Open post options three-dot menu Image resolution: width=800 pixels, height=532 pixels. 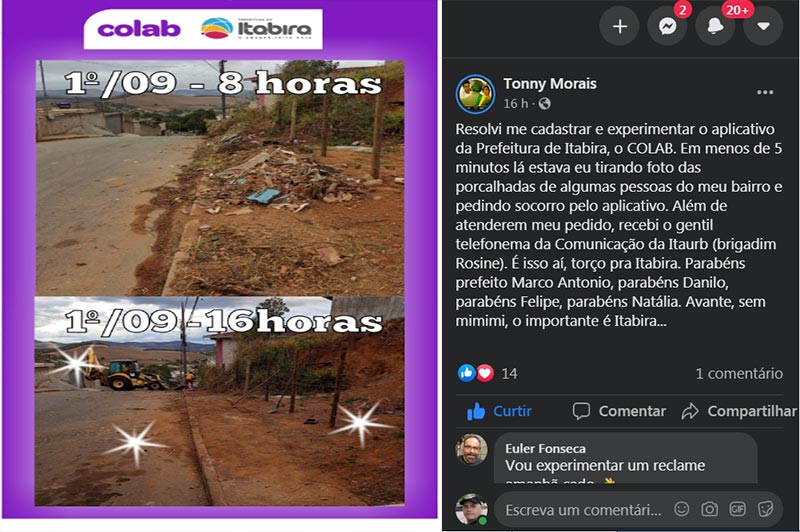765,92
